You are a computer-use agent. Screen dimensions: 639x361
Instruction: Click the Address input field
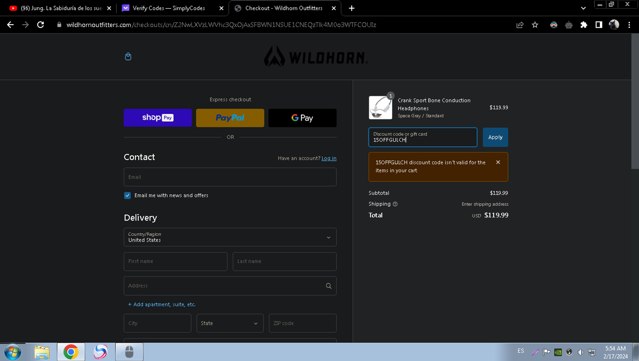[230, 286]
